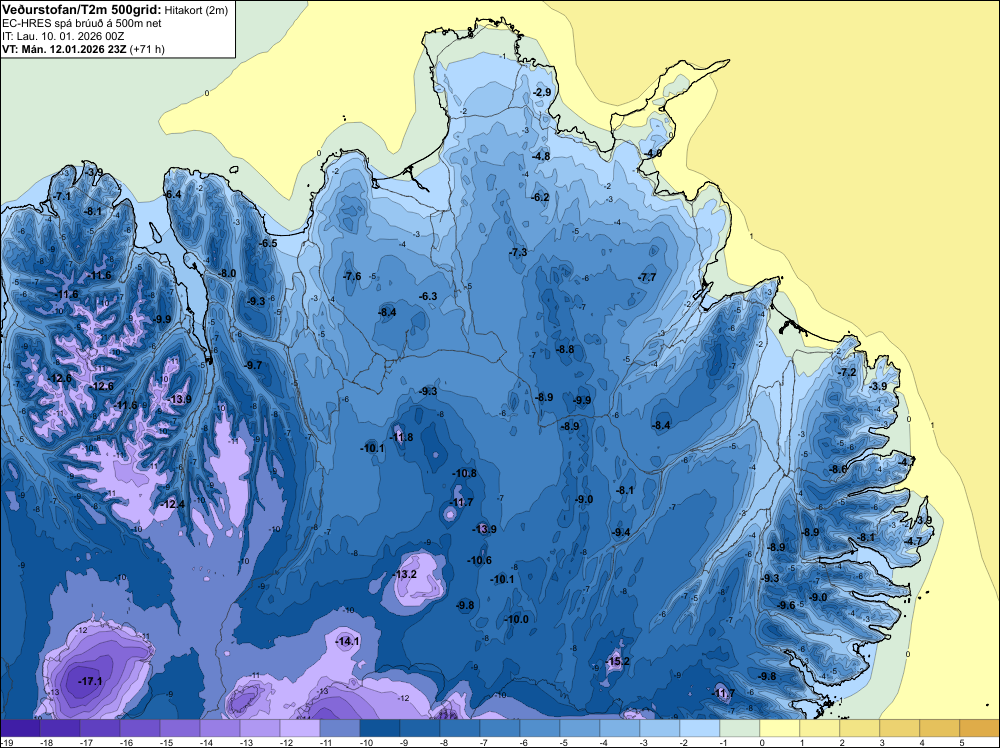This screenshot has height=748, width=1000.
Task: Click the initial time line 'IT: Lau. 10. 01. 2026 00Z'
Action: [63, 36]
